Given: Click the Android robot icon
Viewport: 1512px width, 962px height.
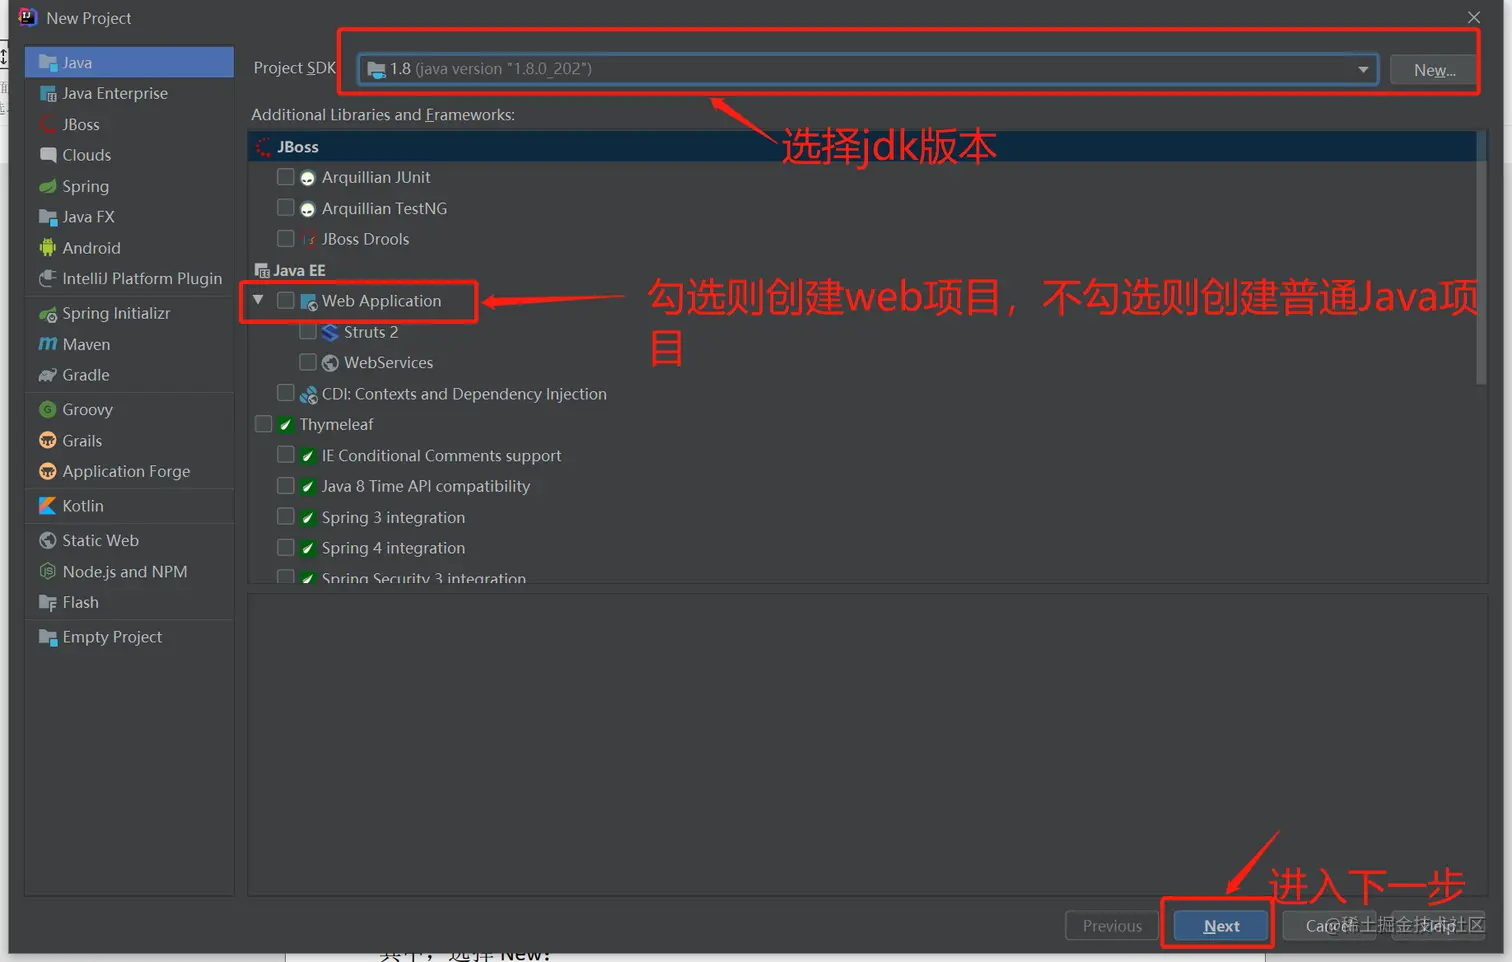Looking at the screenshot, I should pos(47,248).
